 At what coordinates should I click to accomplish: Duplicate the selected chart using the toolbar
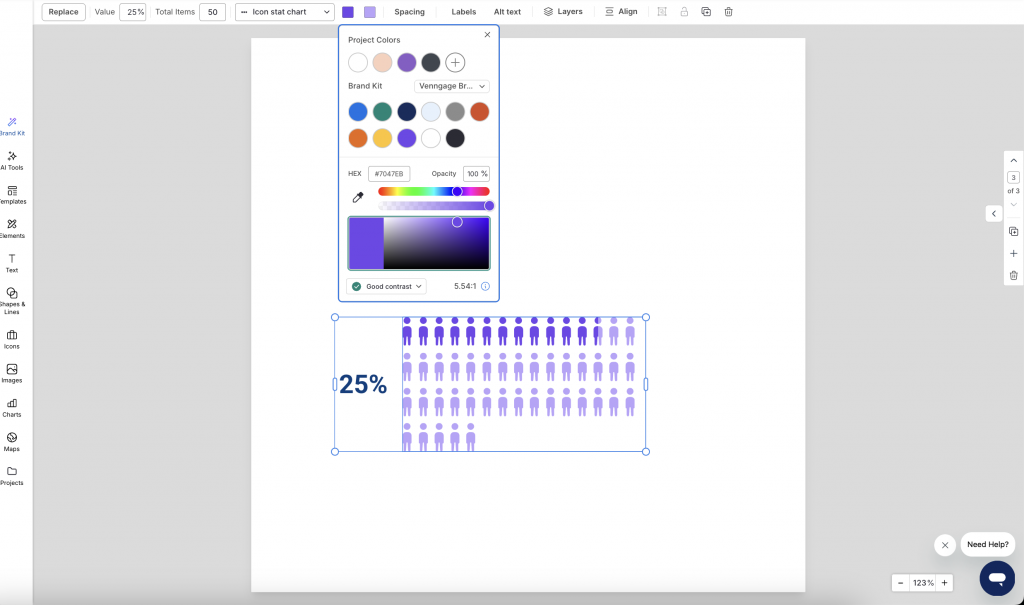(x=705, y=11)
